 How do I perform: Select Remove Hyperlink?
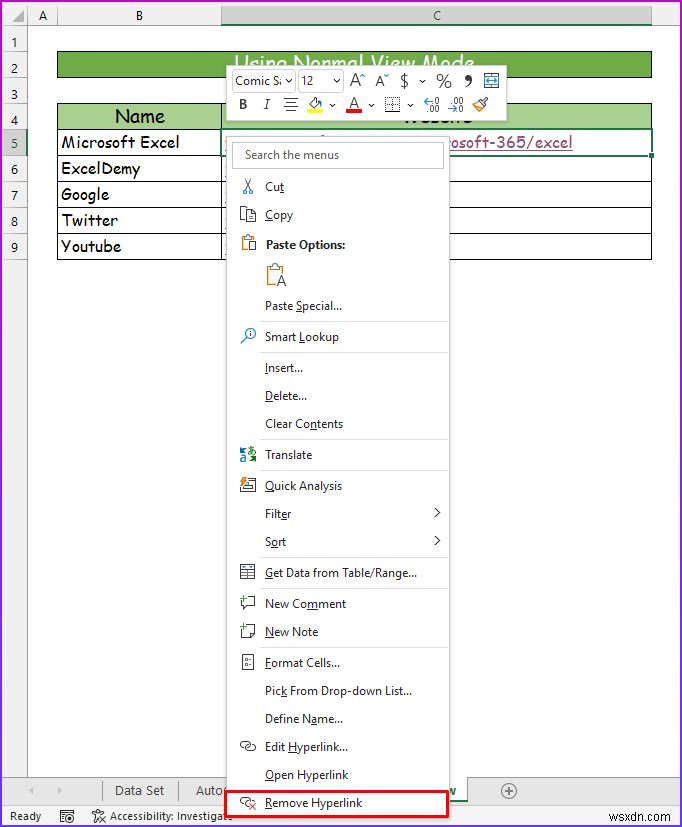coord(337,803)
